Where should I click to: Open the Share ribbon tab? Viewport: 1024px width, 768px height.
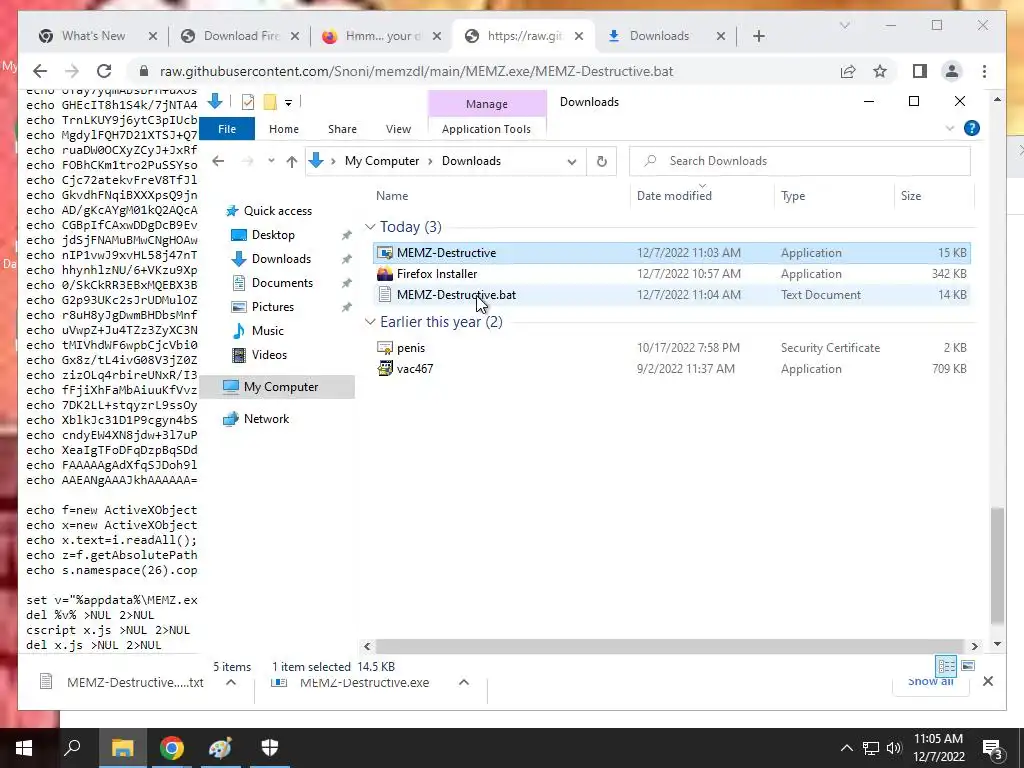342,129
